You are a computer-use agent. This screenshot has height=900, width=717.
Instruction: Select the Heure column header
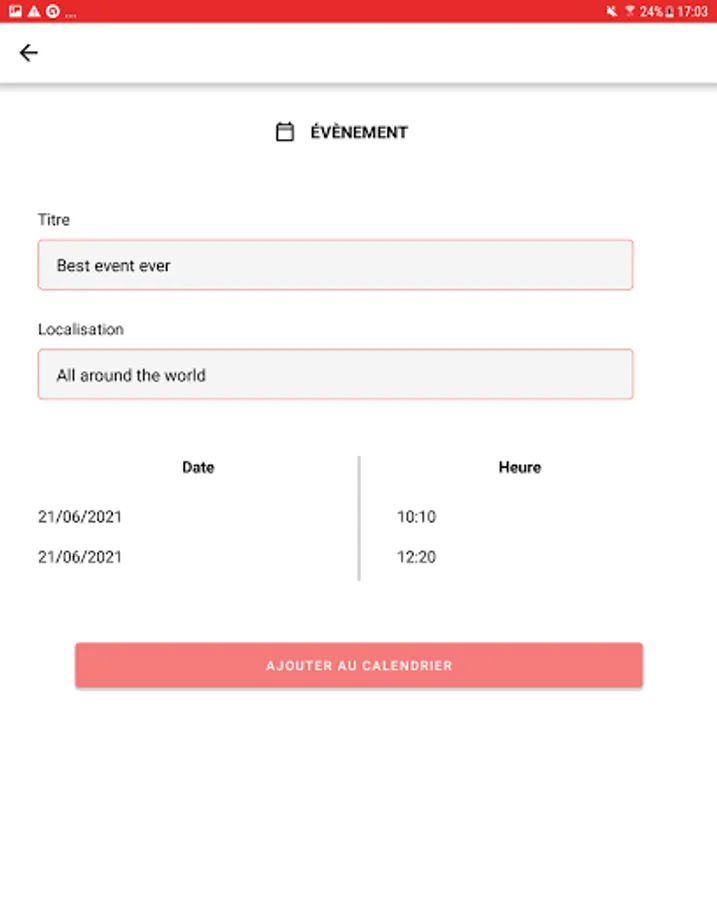(x=519, y=467)
